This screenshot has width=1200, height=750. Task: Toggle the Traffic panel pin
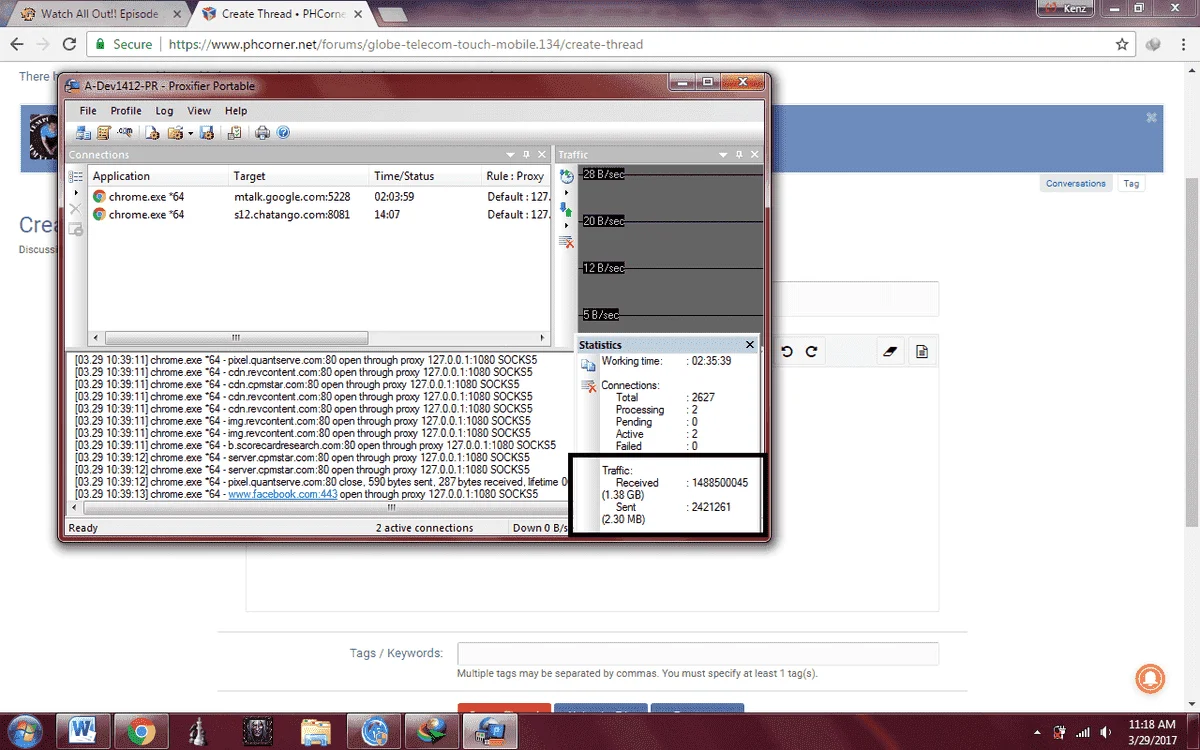[739, 155]
